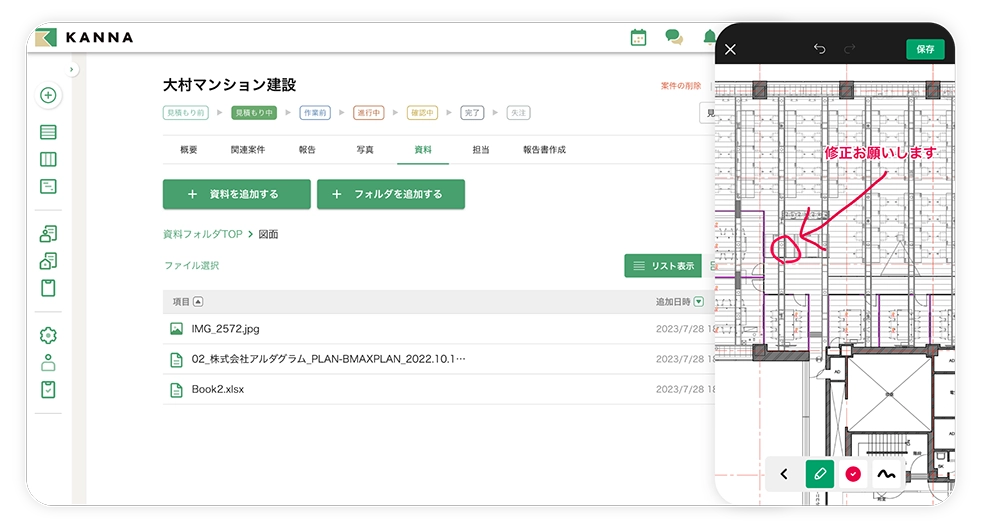
Task: Set status to 失注
Action: coord(518,113)
